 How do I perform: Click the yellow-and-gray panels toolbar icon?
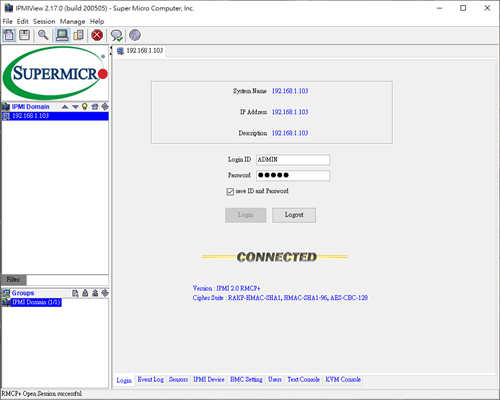click(x=79, y=35)
